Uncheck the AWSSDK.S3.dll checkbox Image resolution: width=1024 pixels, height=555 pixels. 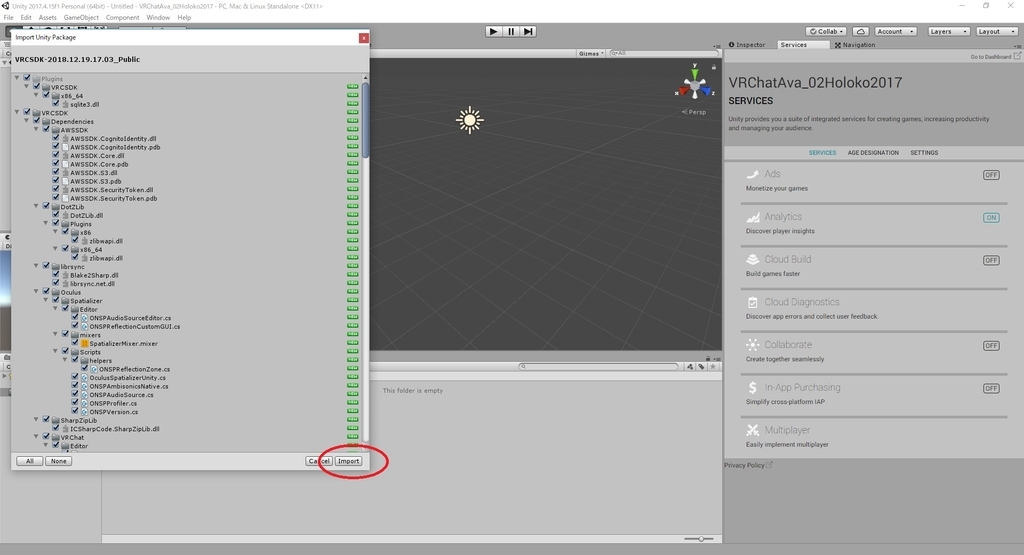[x=56, y=172]
